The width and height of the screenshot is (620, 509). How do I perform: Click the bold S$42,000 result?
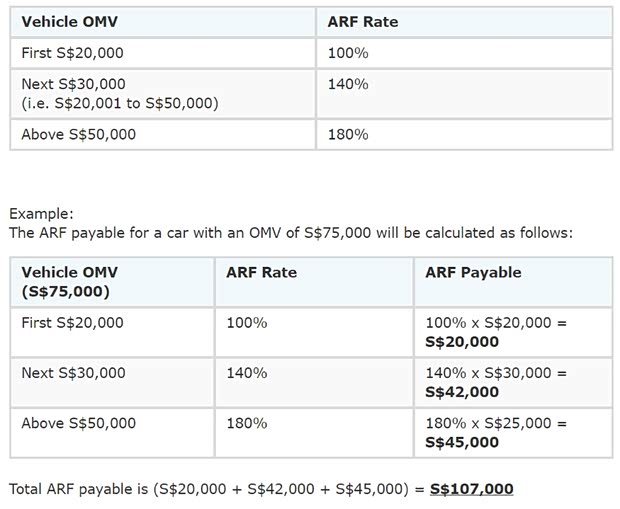click(462, 392)
